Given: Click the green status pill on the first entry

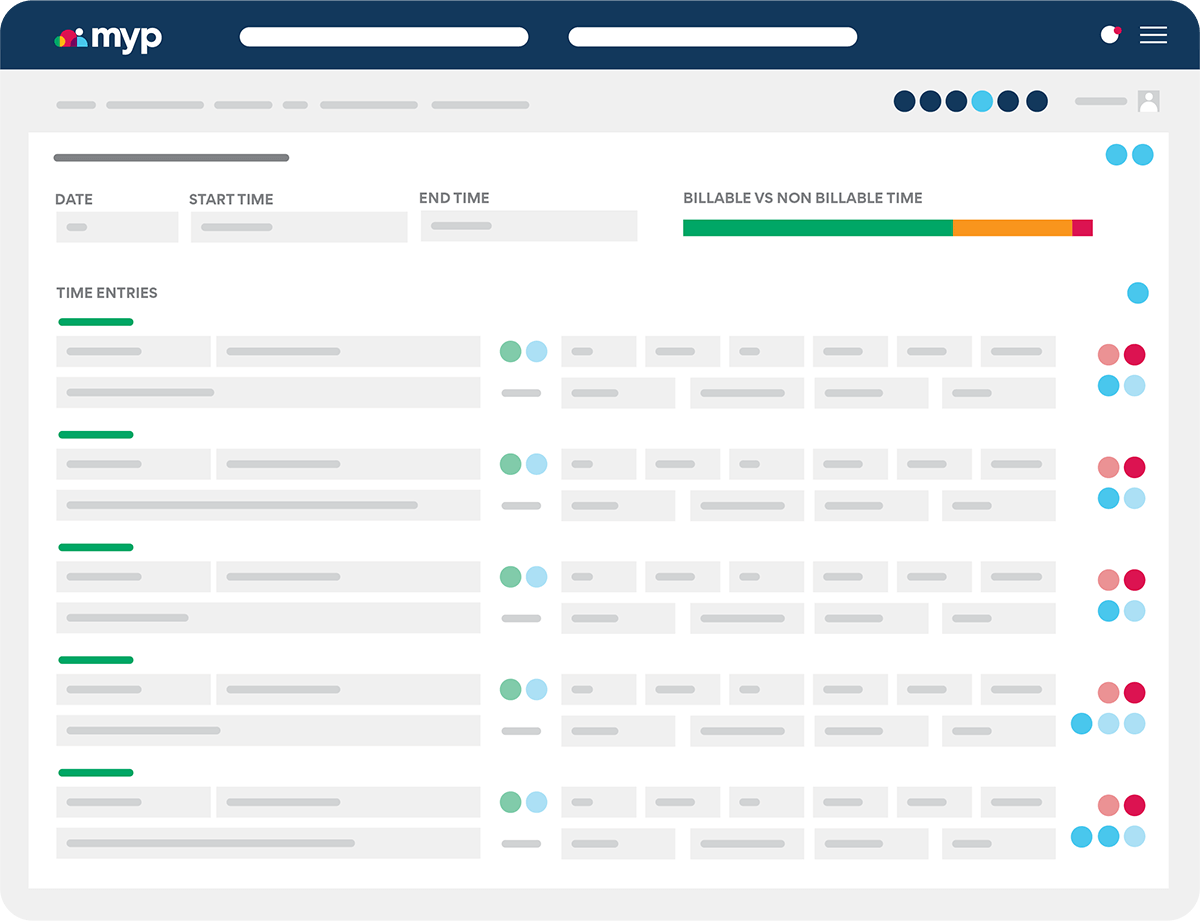Looking at the screenshot, I should pos(96,321).
